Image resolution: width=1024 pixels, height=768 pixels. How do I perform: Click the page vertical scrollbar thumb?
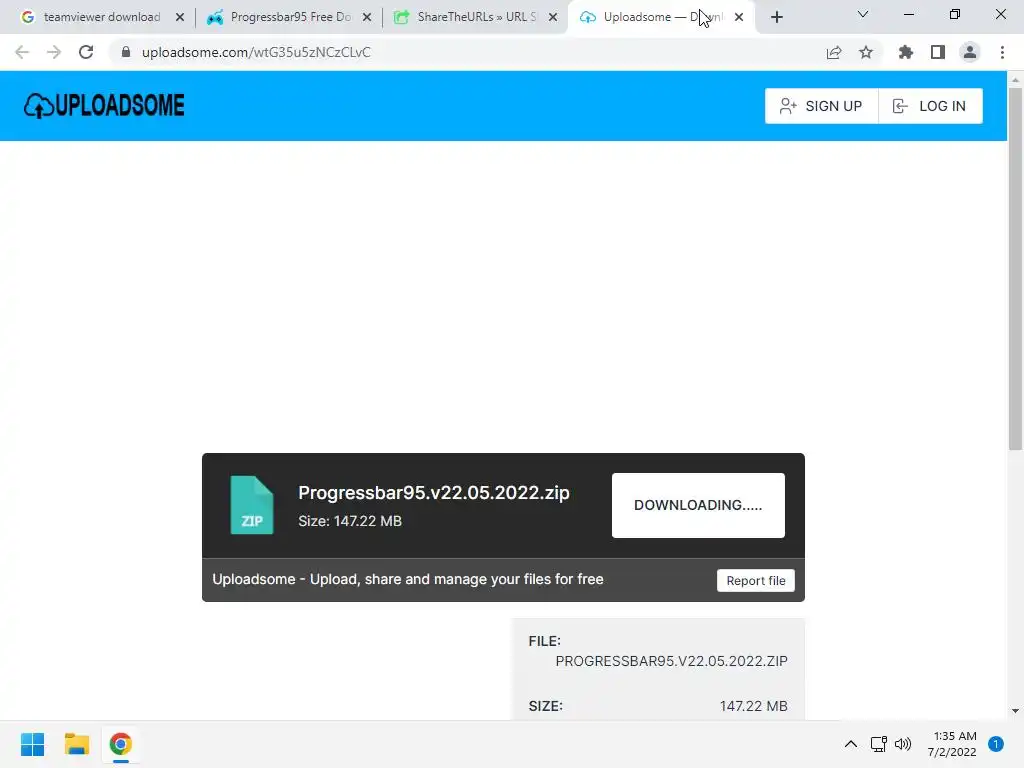(1015, 268)
